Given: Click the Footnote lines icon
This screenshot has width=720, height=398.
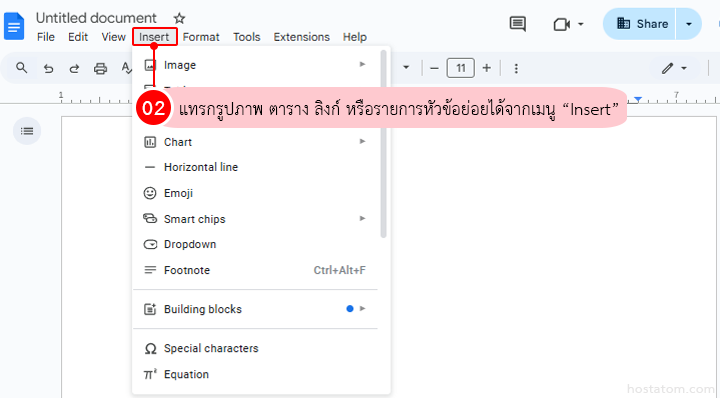Looking at the screenshot, I should pos(150,270).
